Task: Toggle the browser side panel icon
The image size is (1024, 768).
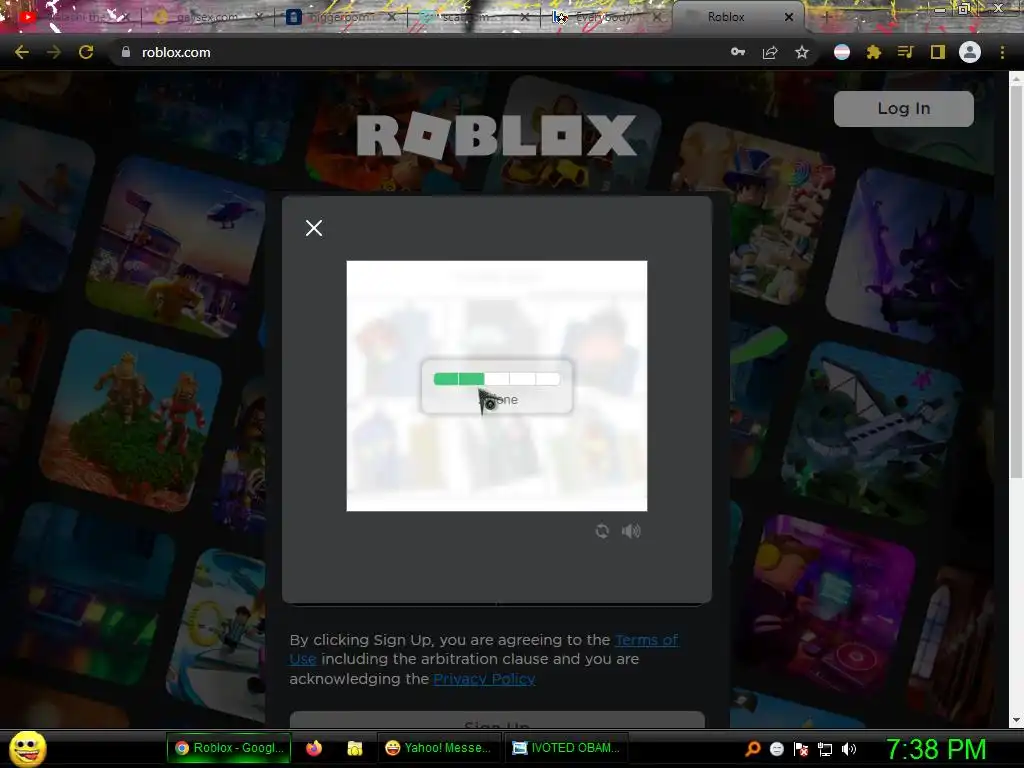Action: [x=938, y=52]
